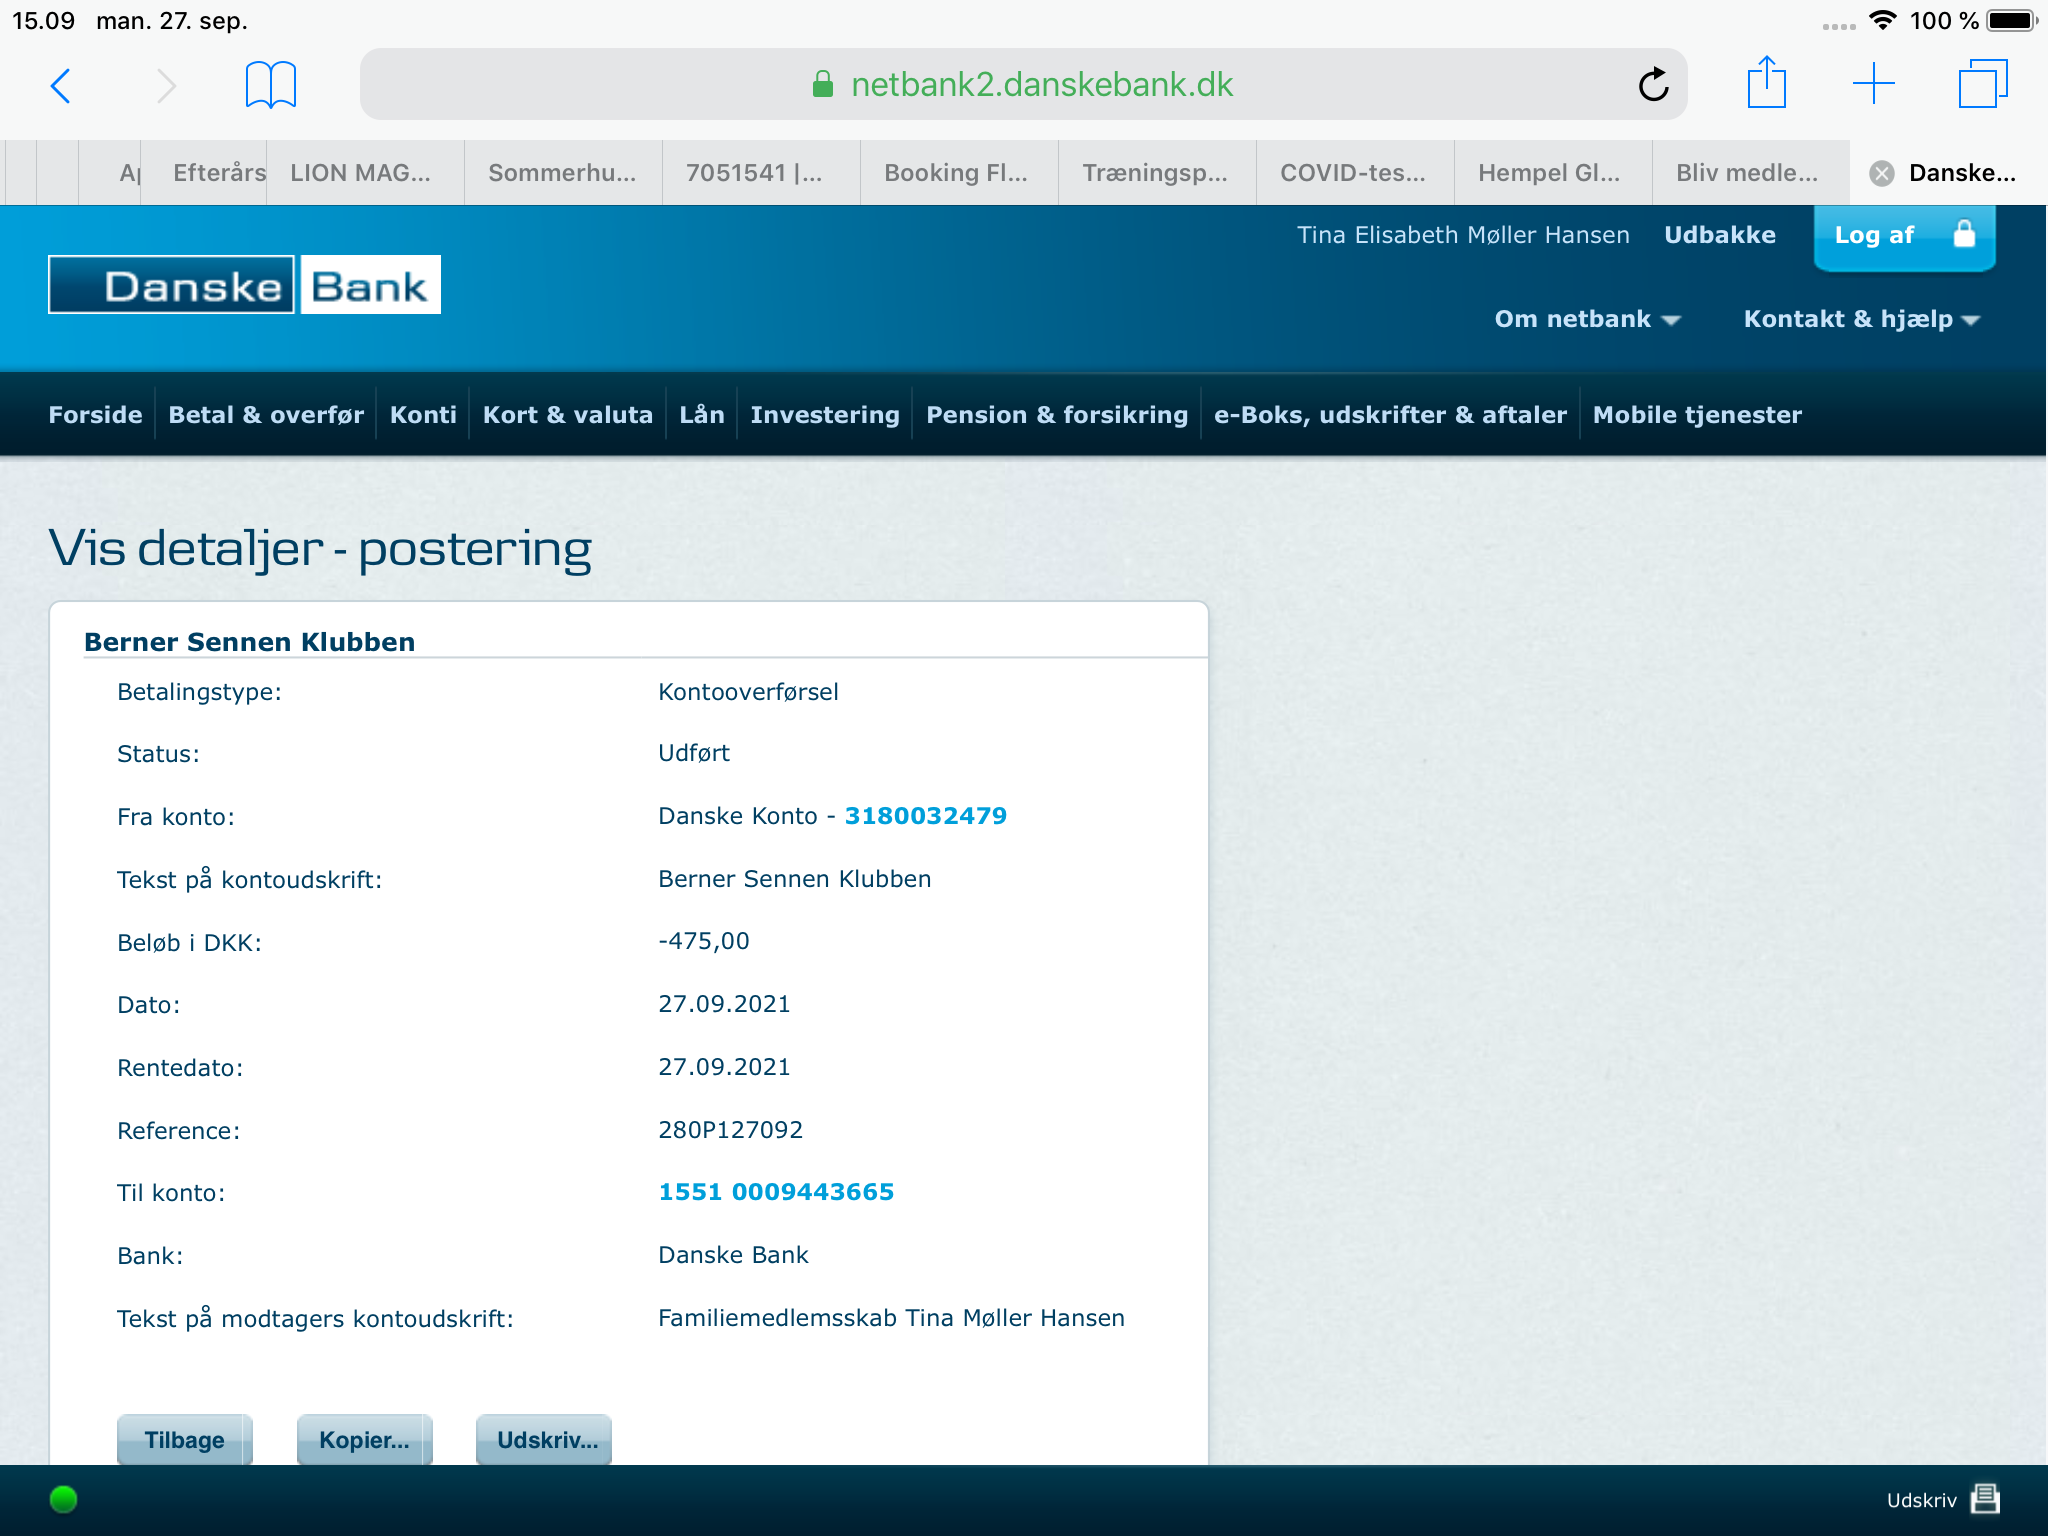The image size is (2048, 1536).
Task: Click account number 3180032479 link
Action: (x=926, y=816)
